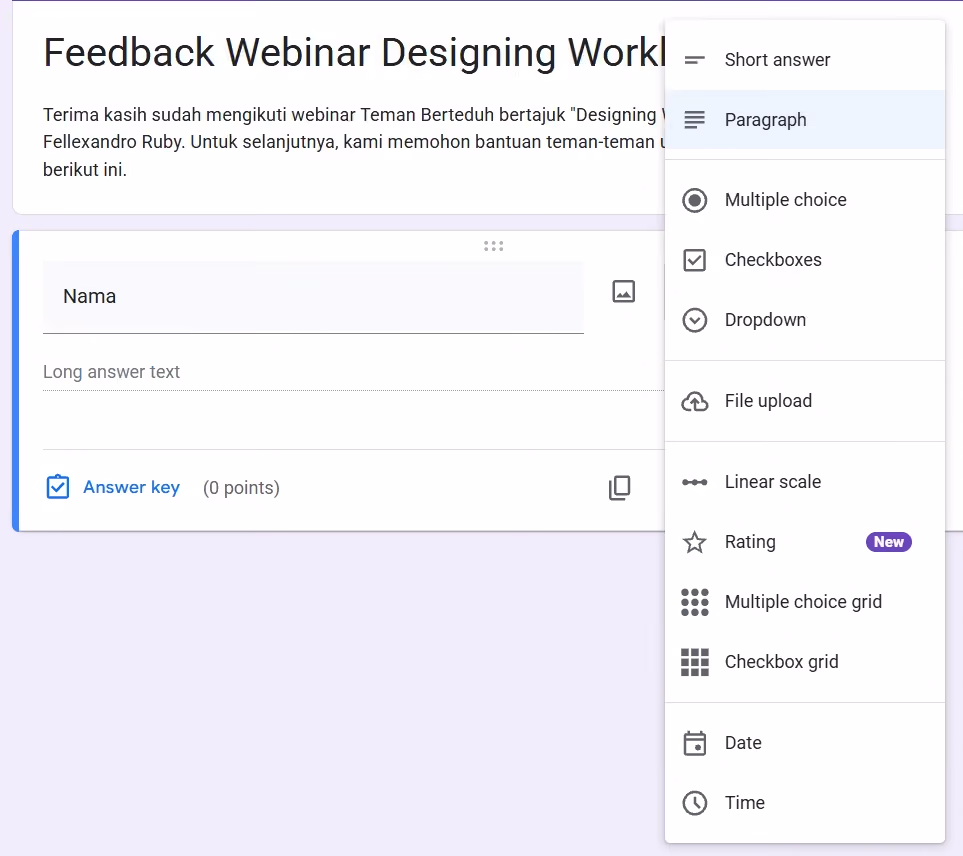Open the Answer key link
This screenshot has height=856, width=963.
131,487
